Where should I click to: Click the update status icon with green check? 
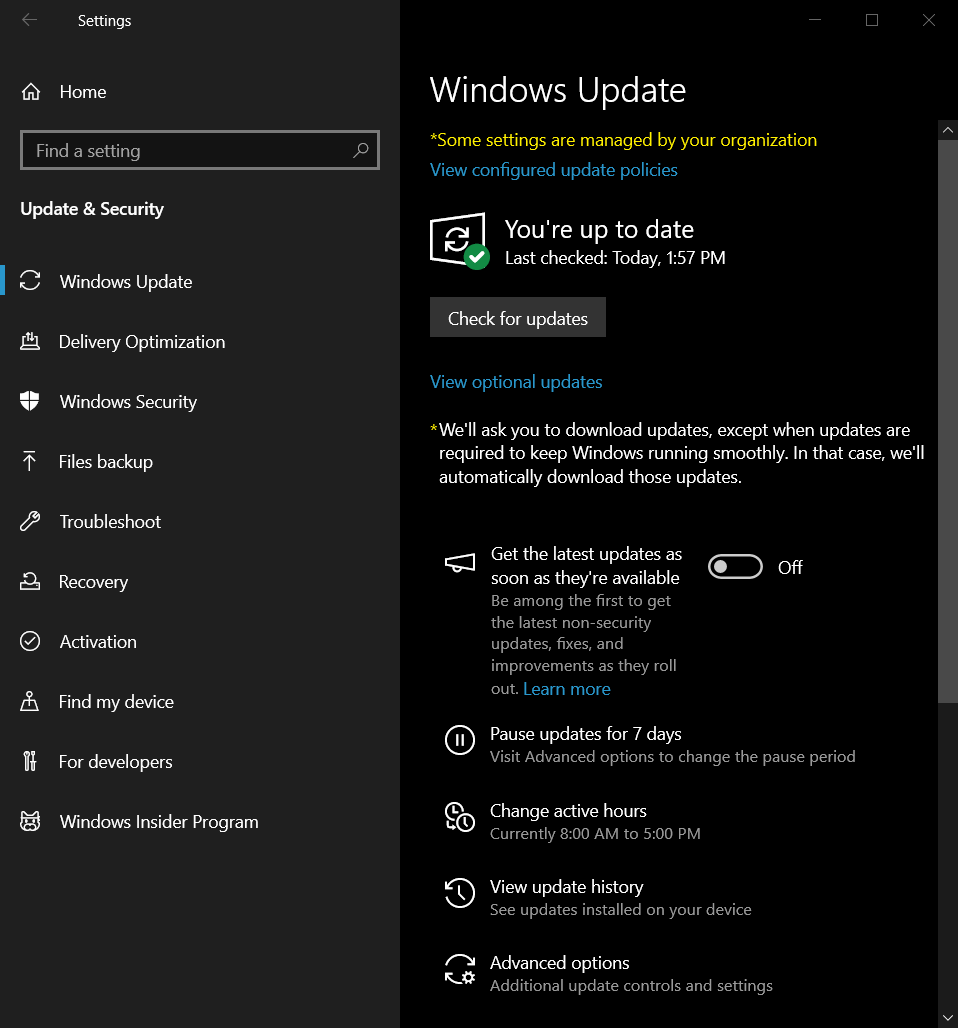tap(459, 241)
